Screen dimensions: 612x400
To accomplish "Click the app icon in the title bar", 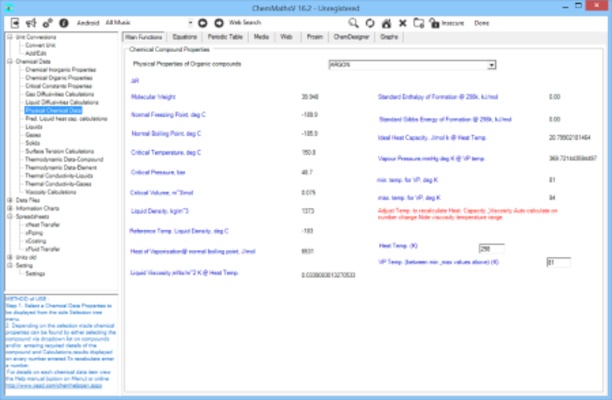I will 9,7.
